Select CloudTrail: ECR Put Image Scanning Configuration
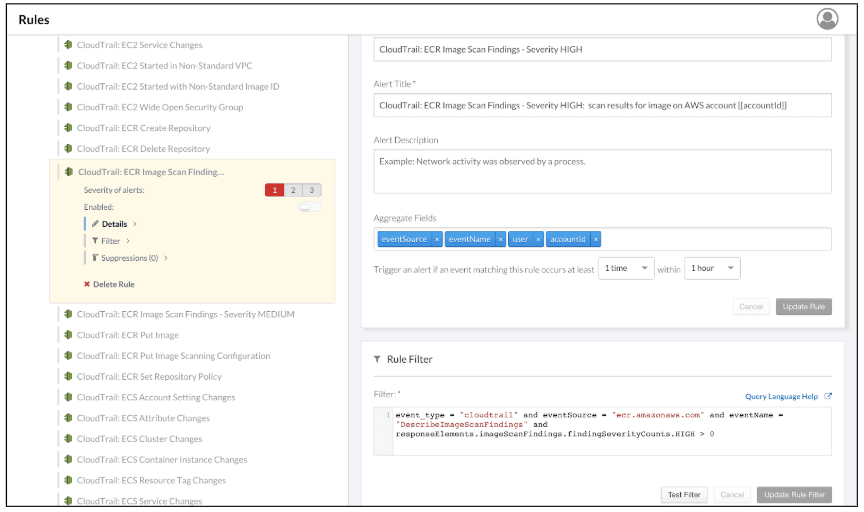Screen dimensions: 864x512 tap(174, 356)
